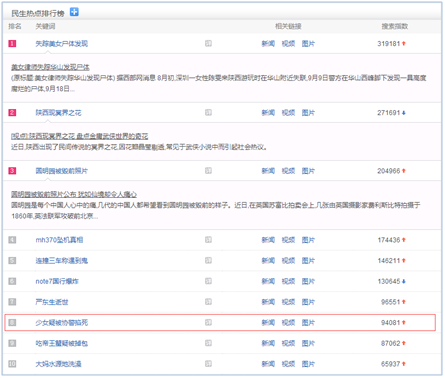Collapse details via square icon in 失踪美女尸体发现 row
This screenshot has height=378, width=445.
[208, 43]
